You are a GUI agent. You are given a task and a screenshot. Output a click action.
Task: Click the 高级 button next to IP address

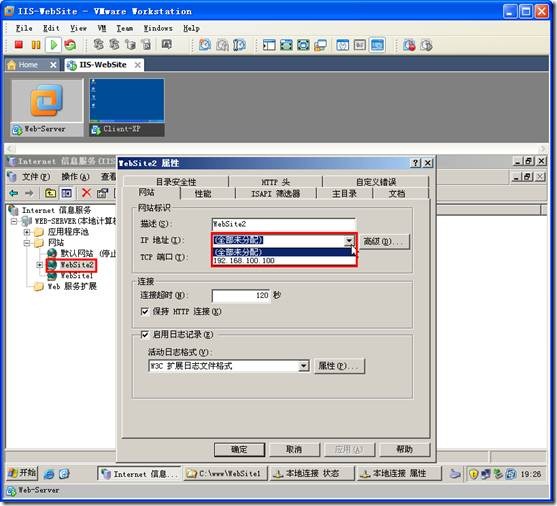(384, 241)
